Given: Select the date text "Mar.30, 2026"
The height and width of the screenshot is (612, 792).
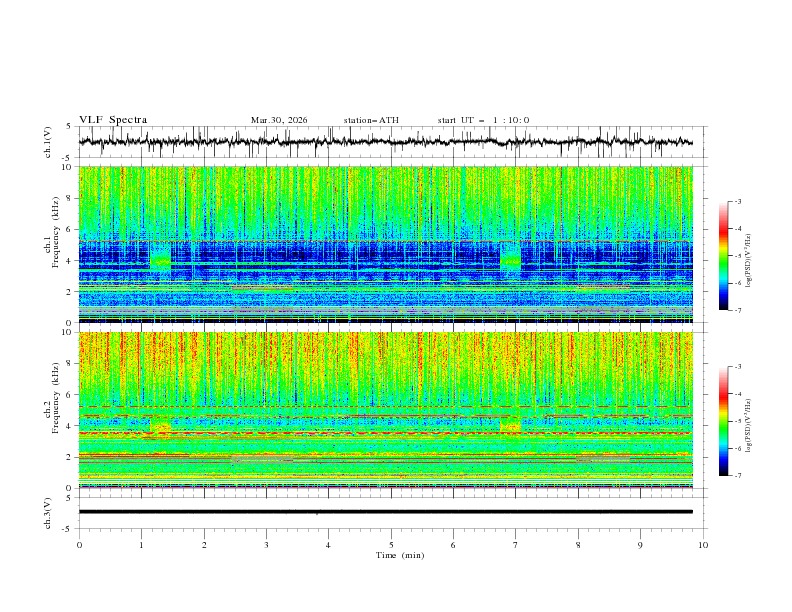Looking at the screenshot, I should point(279,120).
